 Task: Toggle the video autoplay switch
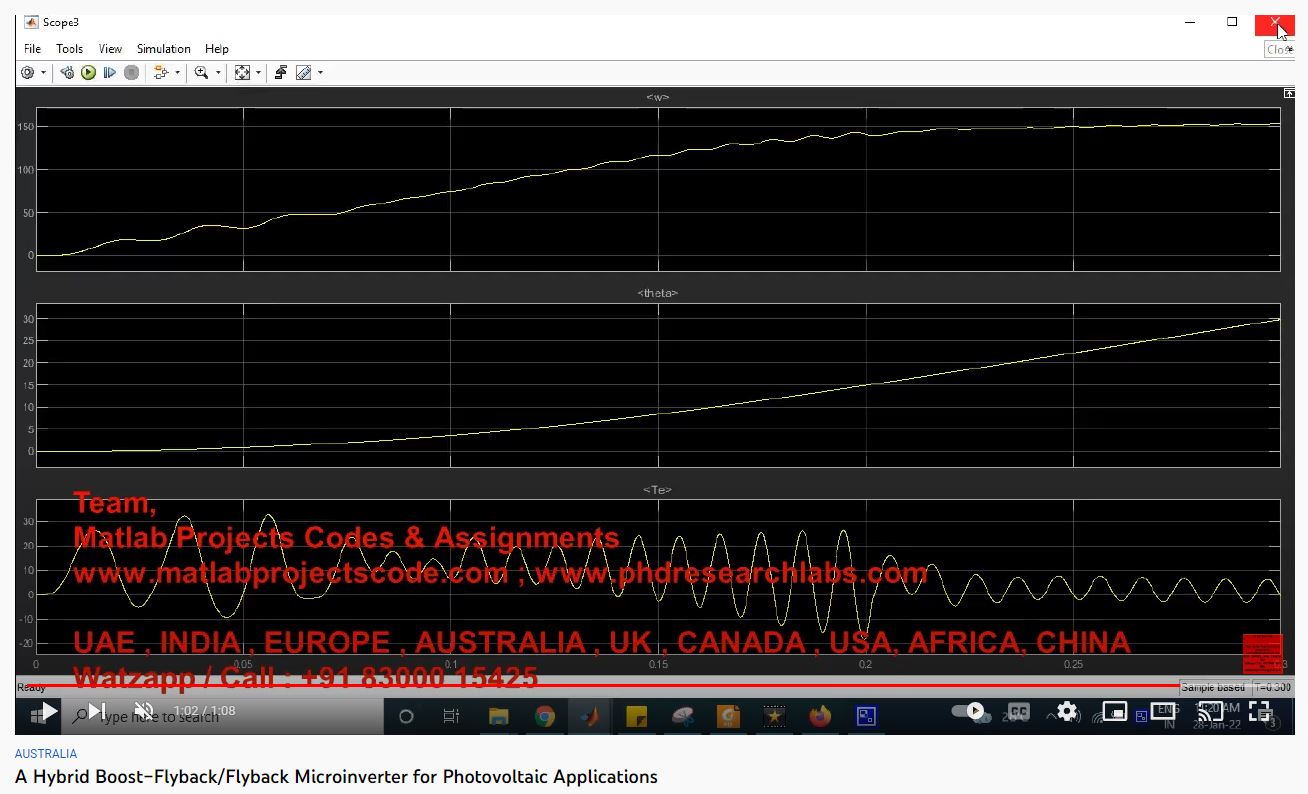[967, 711]
